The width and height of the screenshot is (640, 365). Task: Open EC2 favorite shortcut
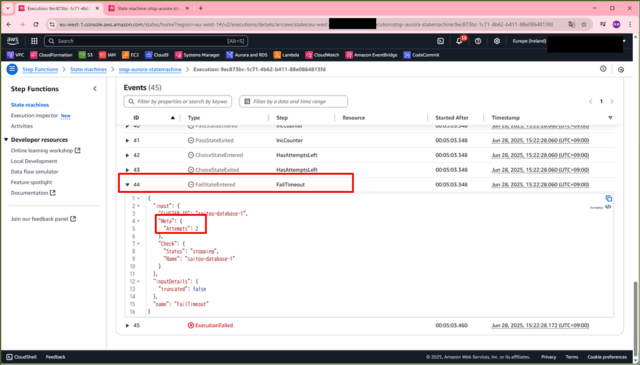(131, 55)
